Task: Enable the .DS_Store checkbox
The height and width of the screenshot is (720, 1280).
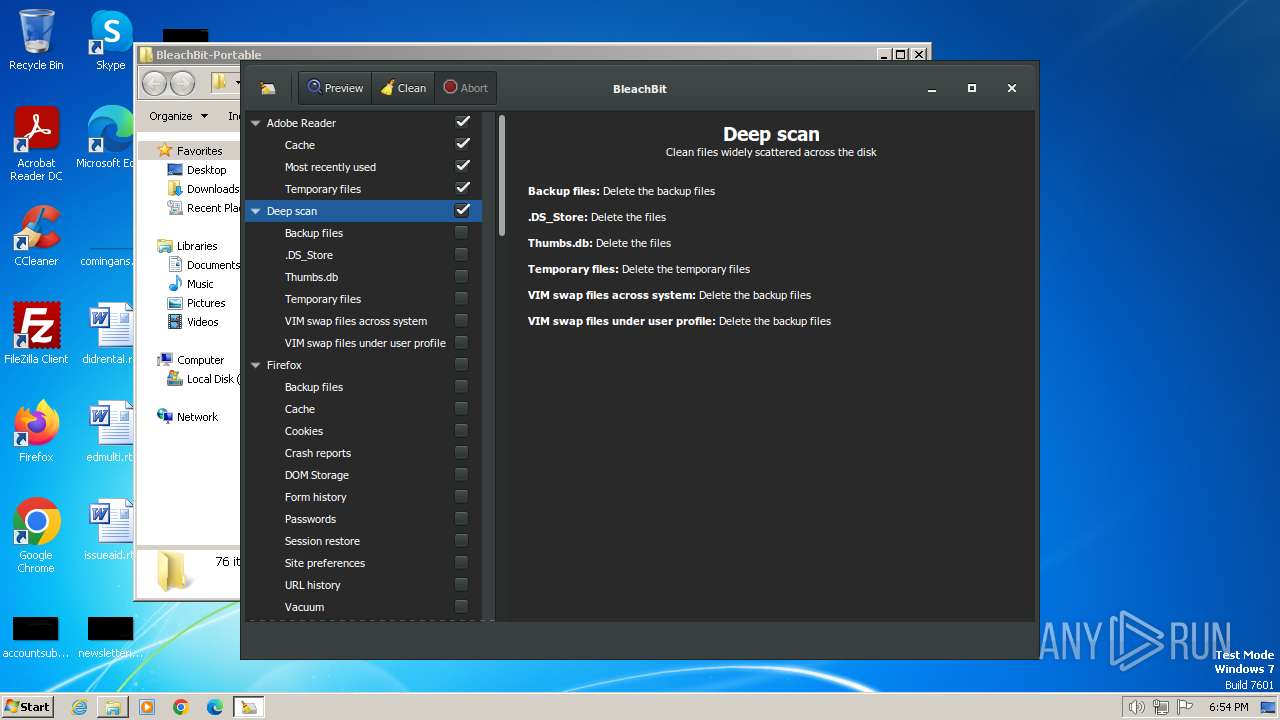Action: tap(461, 254)
